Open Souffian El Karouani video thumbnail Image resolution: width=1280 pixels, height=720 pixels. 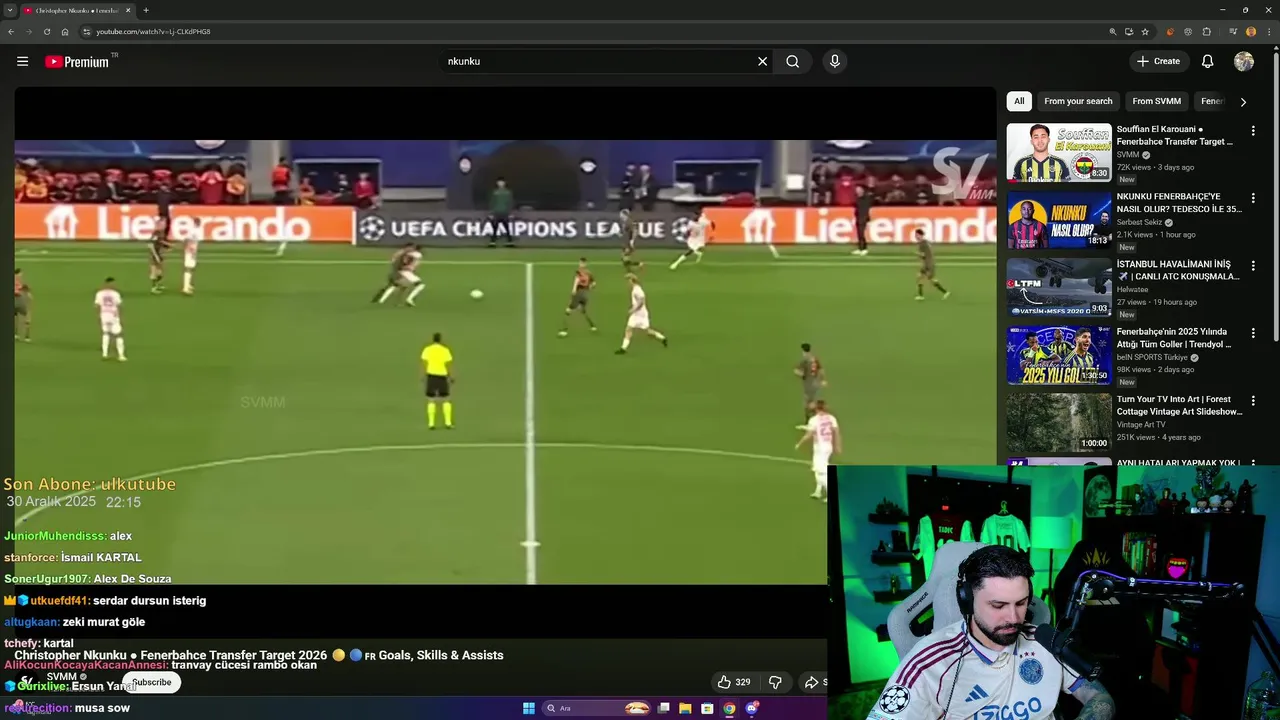coord(1059,152)
